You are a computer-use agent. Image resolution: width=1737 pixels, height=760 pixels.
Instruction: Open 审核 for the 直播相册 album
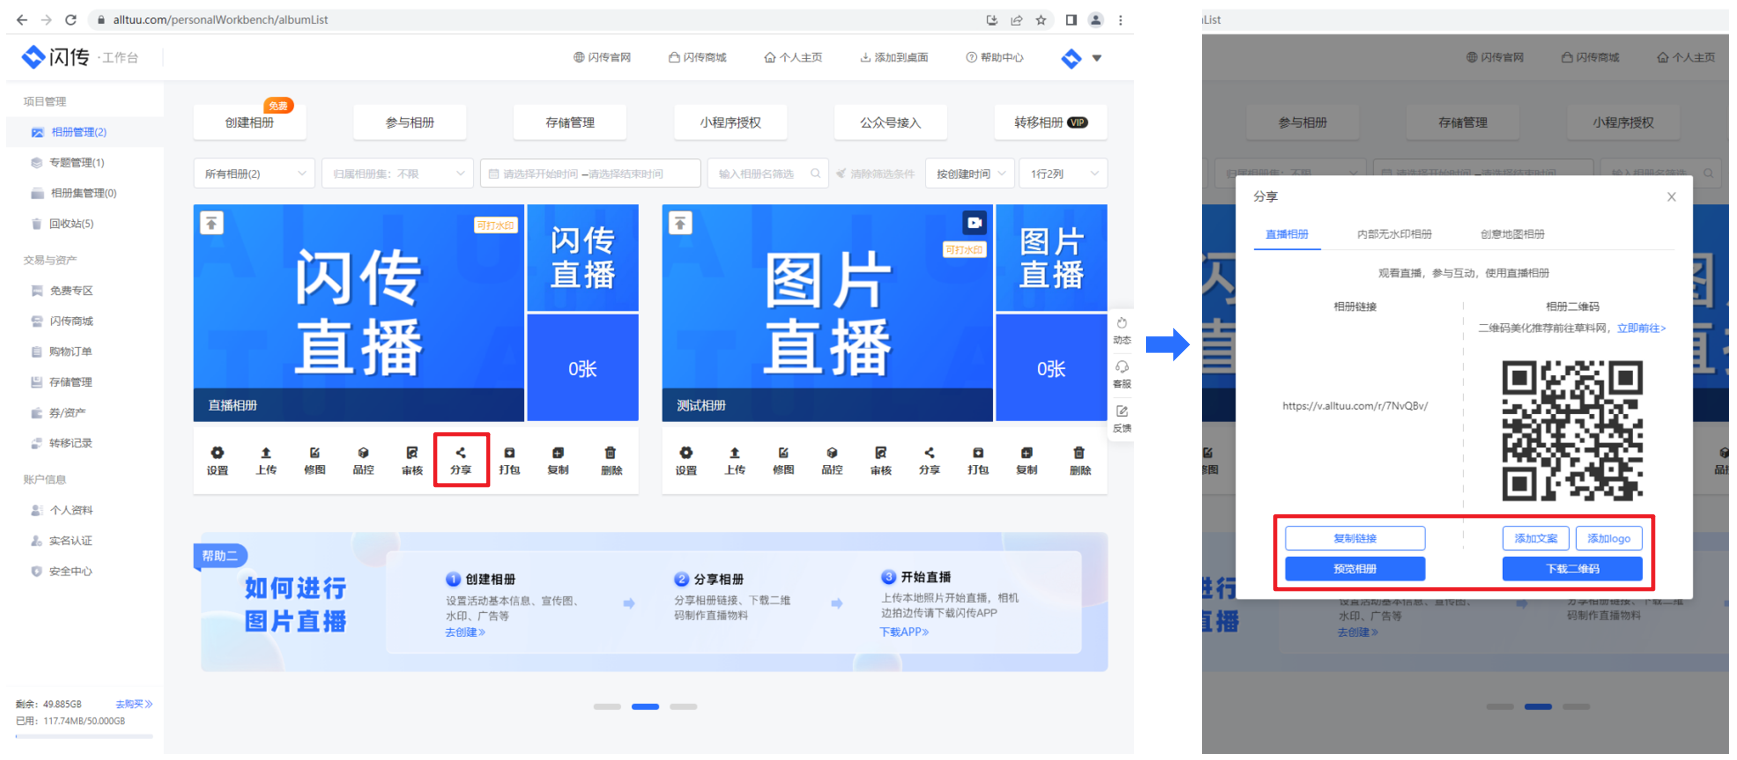tap(412, 460)
